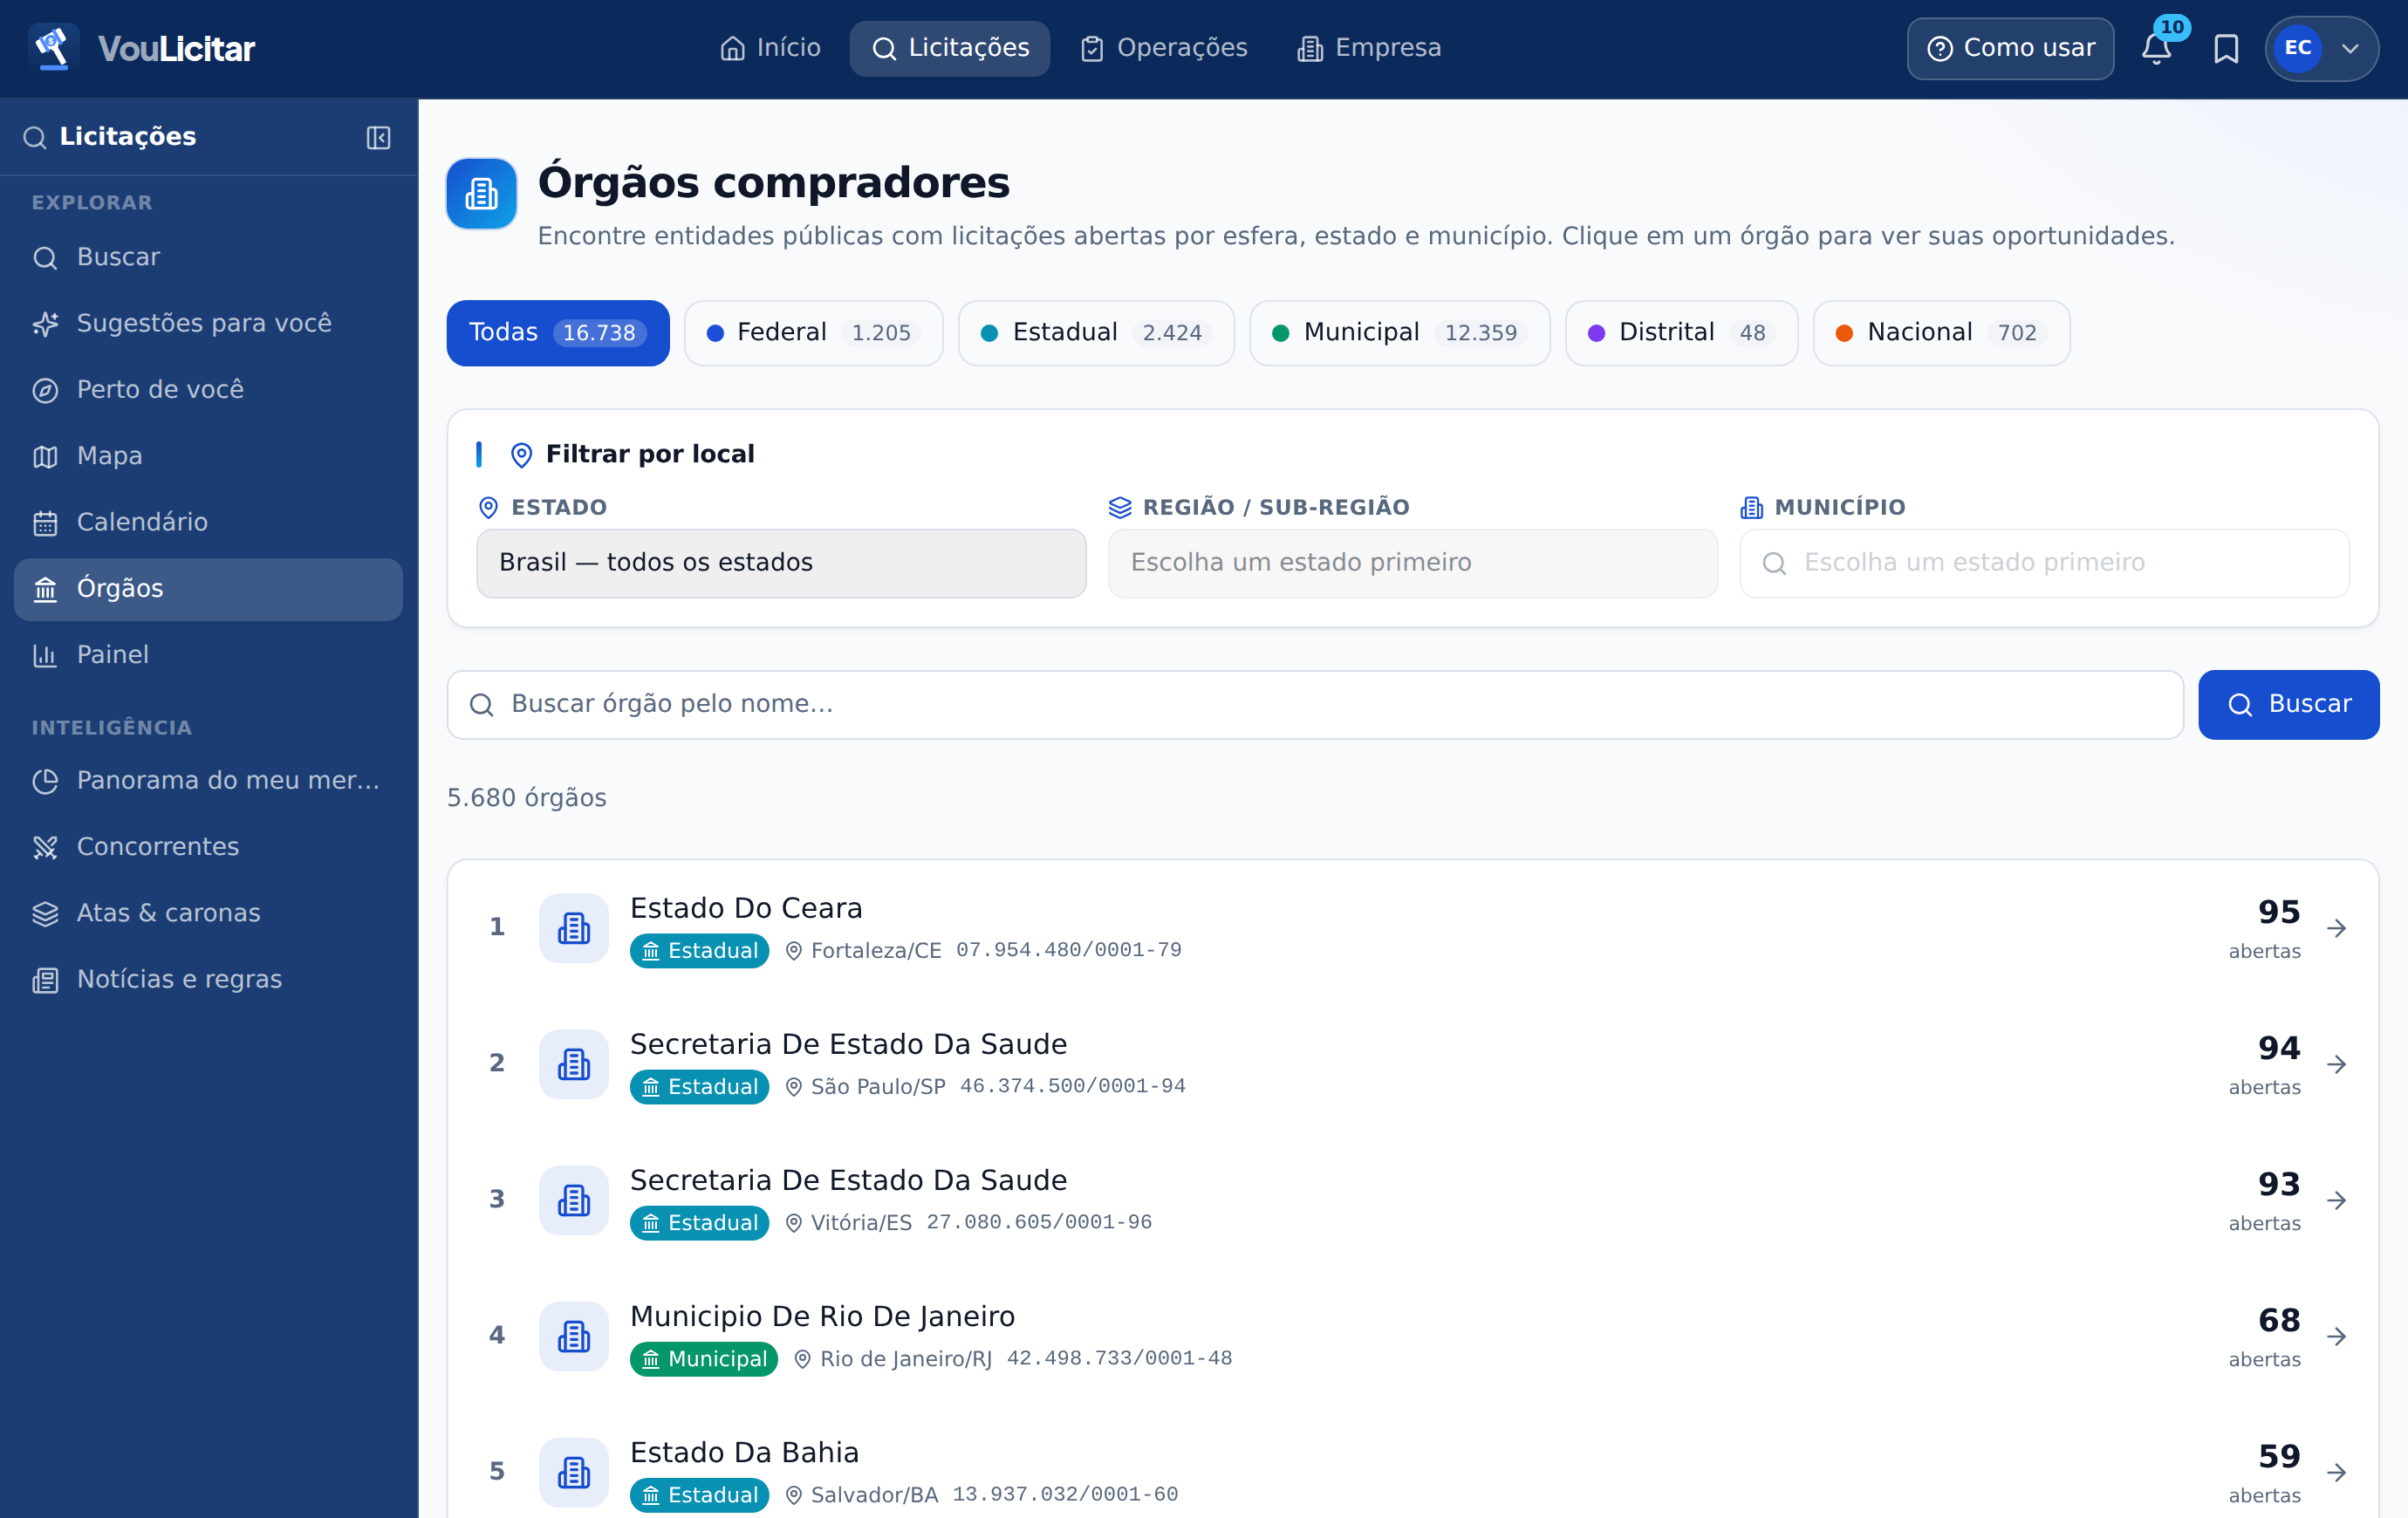This screenshot has width=2408, height=1518.
Task: Open arrow for Estado Da Bahia row
Action: (x=2336, y=1472)
